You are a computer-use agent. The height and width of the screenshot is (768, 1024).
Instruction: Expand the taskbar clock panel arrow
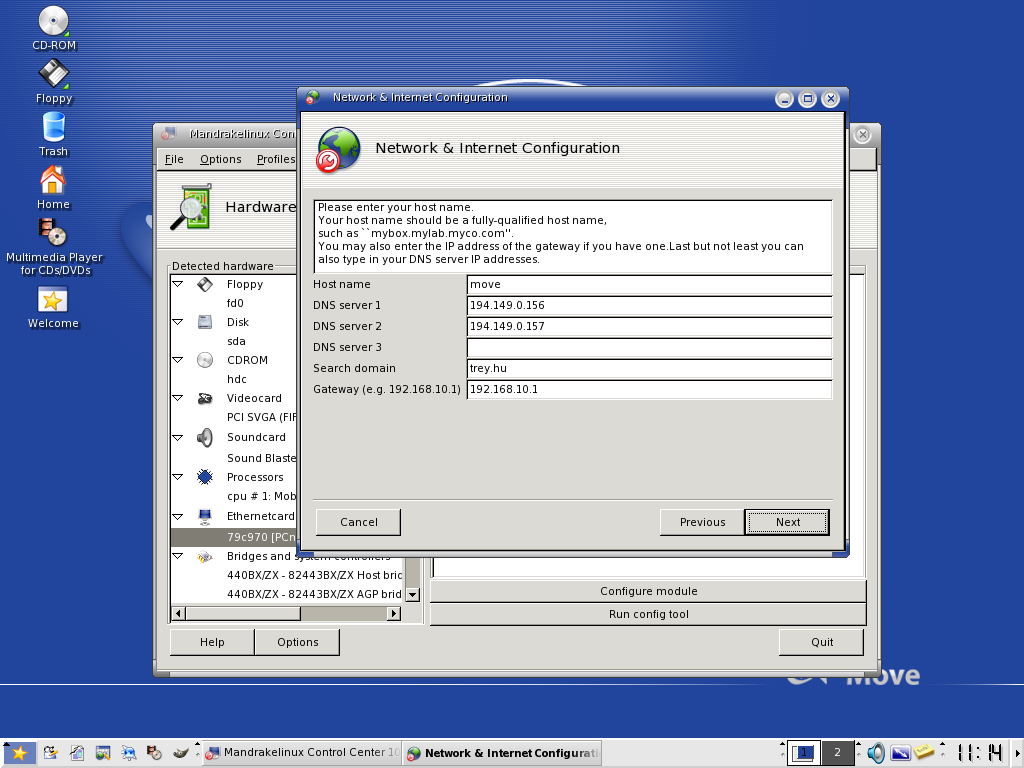[1017, 753]
